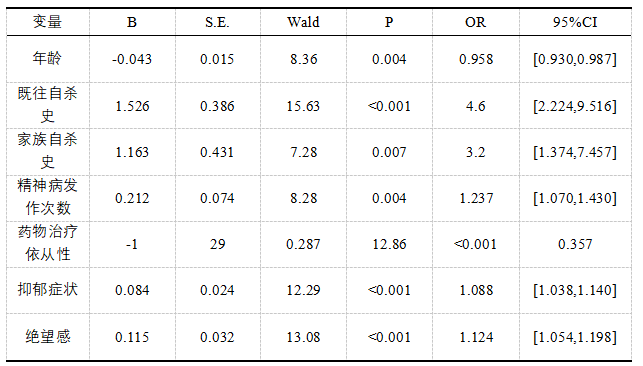This screenshot has width=643, height=366.
Task: Select the OR value 1.237
Action: pos(475,198)
